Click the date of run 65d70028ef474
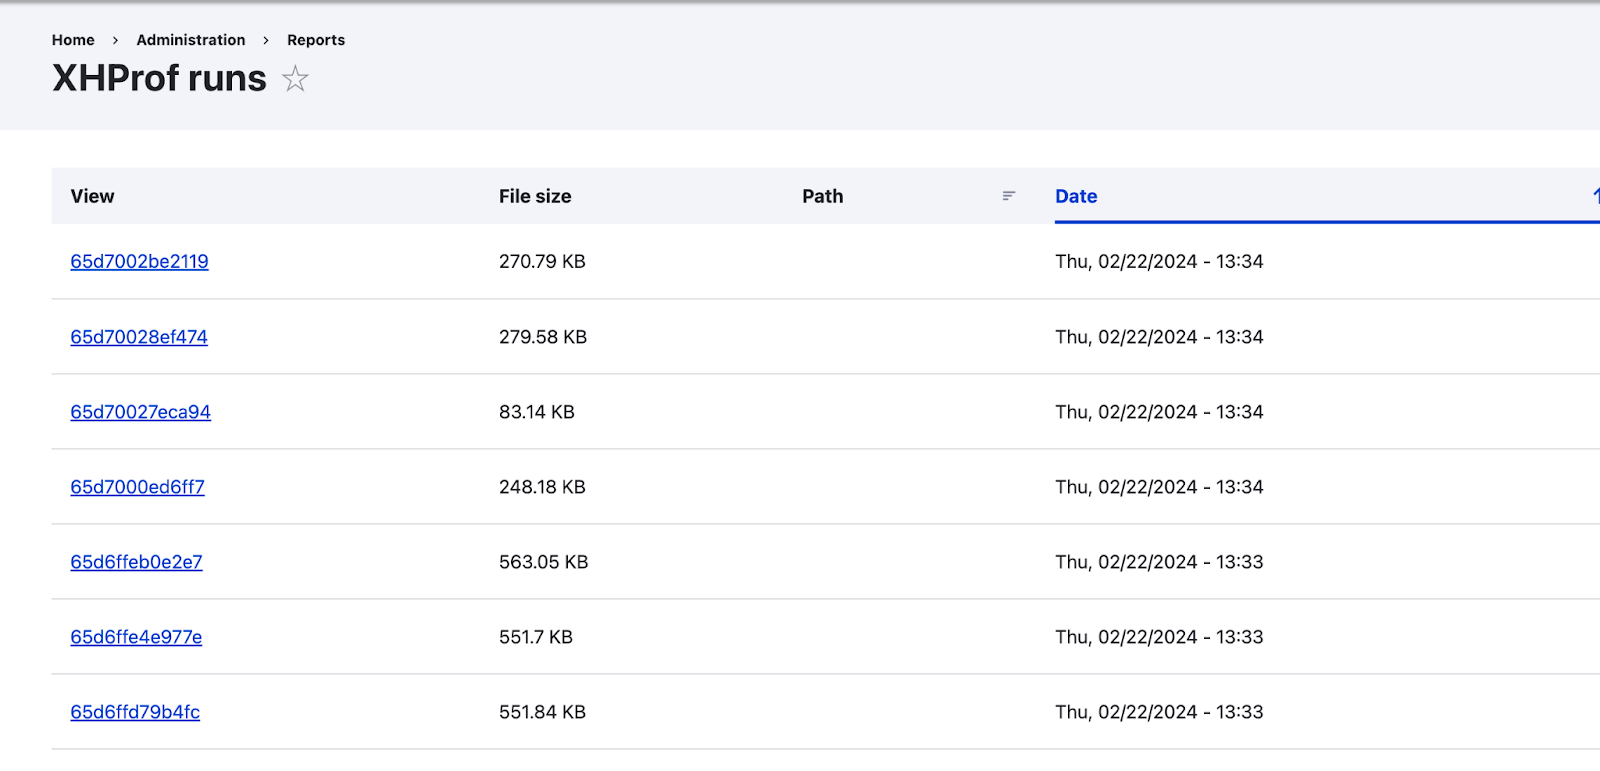1600x771 pixels. point(1159,337)
